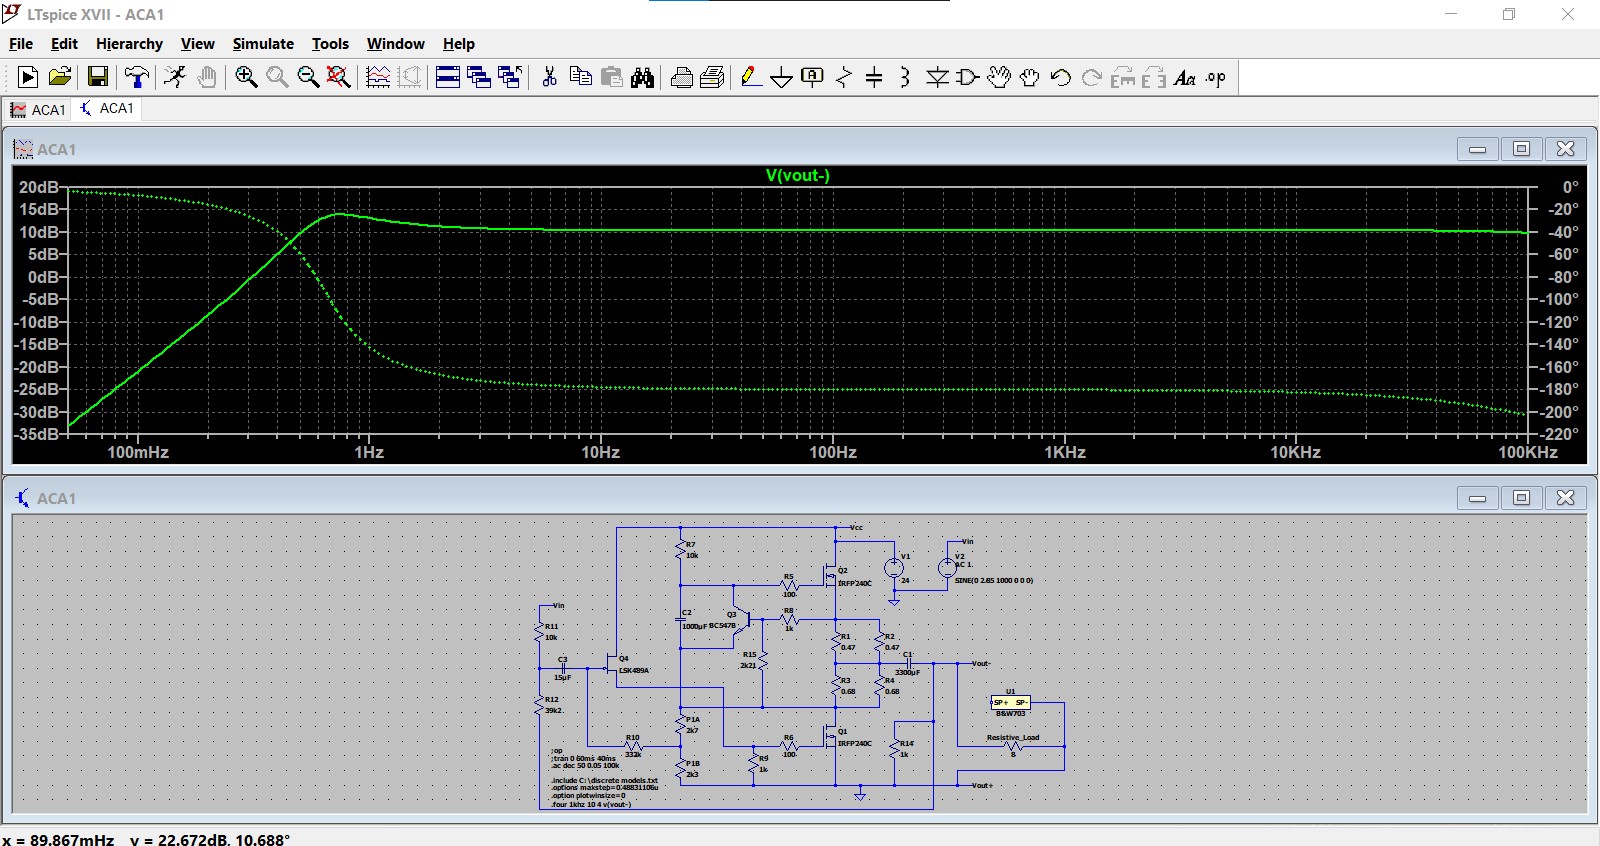Click the Copy toolbar icon
Image resolution: width=1600 pixels, height=846 pixels.
[580, 77]
